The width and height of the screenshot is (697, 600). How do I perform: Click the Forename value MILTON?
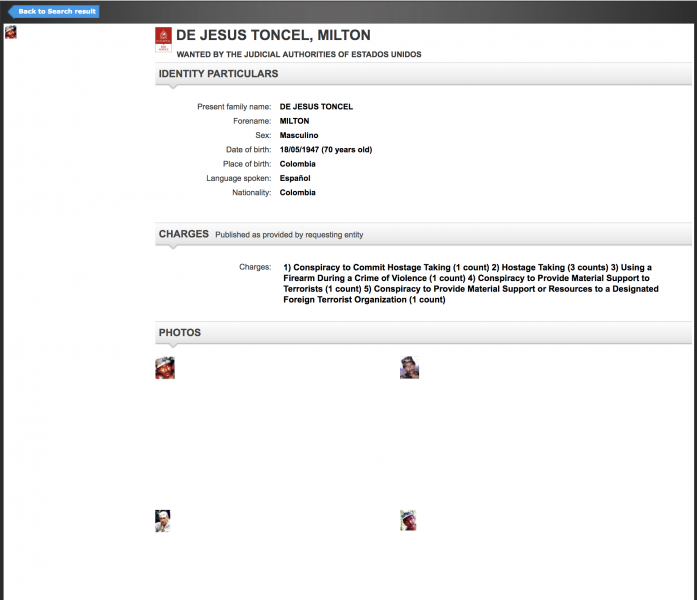point(294,121)
